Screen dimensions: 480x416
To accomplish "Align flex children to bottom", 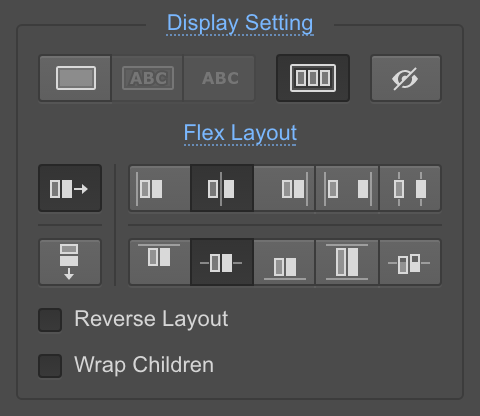I will click(x=284, y=262).
